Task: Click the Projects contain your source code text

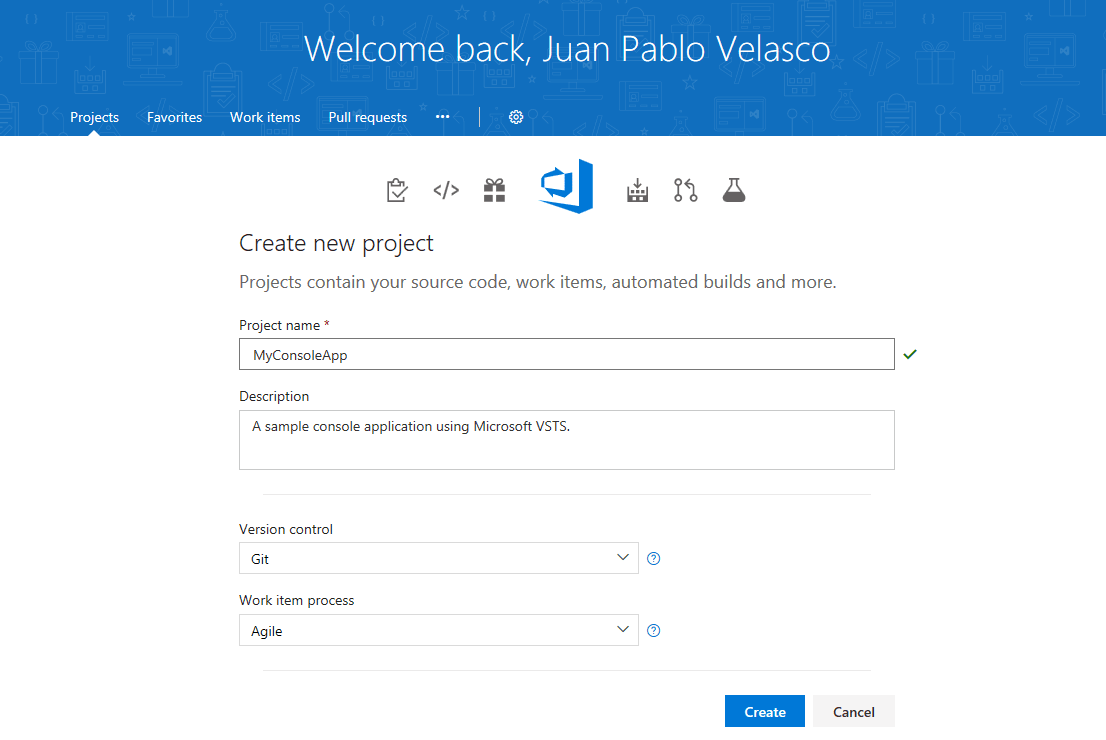Action: (537, 282)
